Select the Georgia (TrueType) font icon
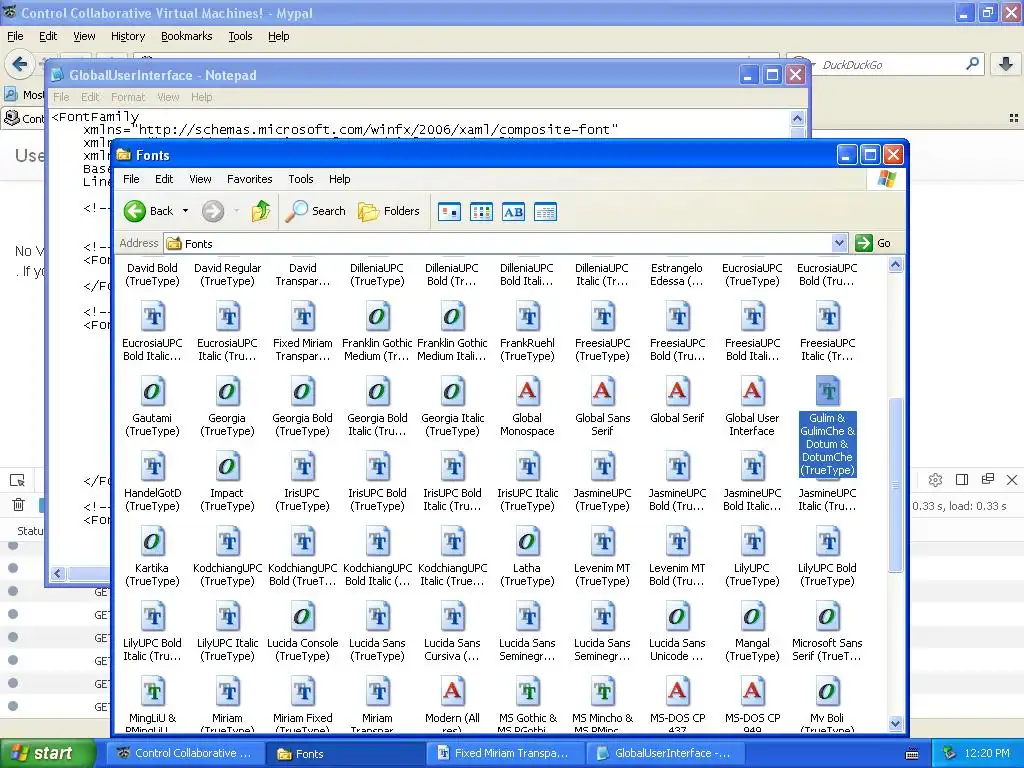Image resolution: width=1024 pixels, height=768 pixels. [227, 391]
